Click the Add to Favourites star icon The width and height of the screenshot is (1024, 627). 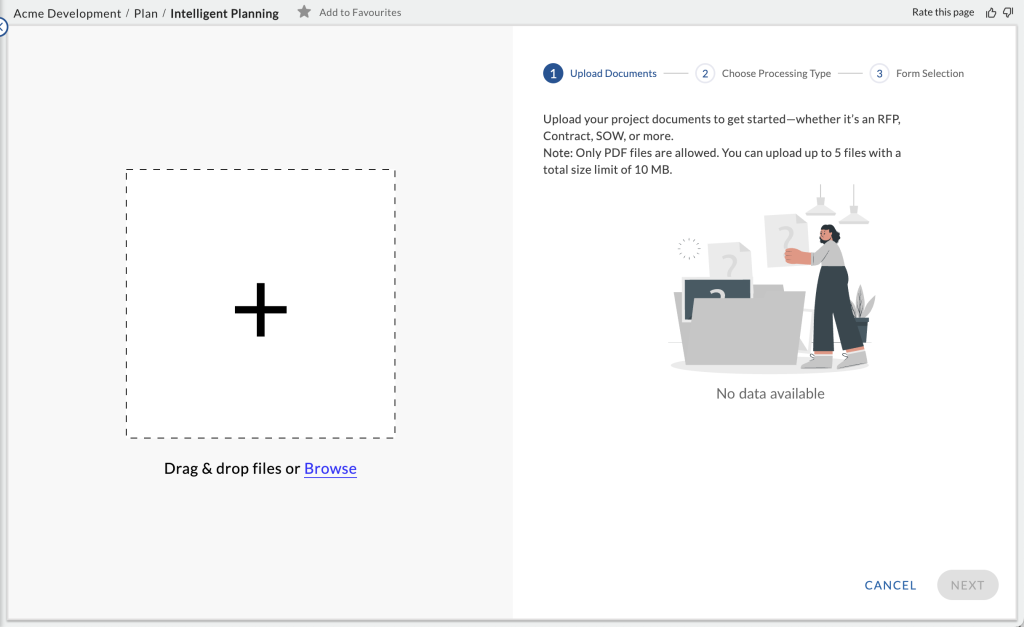click(x=304, y=12)
